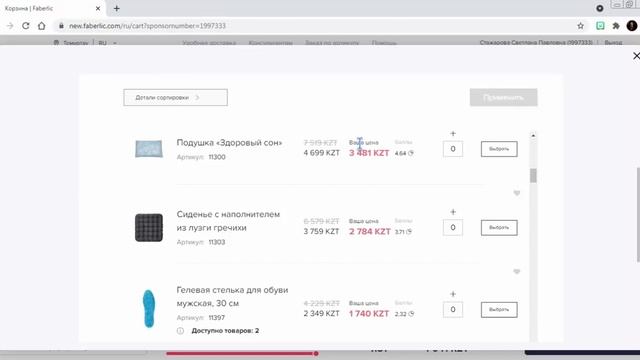Open the Подушка «Здоровый сон» product title
Screen dimensions: 640x360
[229, 142]
